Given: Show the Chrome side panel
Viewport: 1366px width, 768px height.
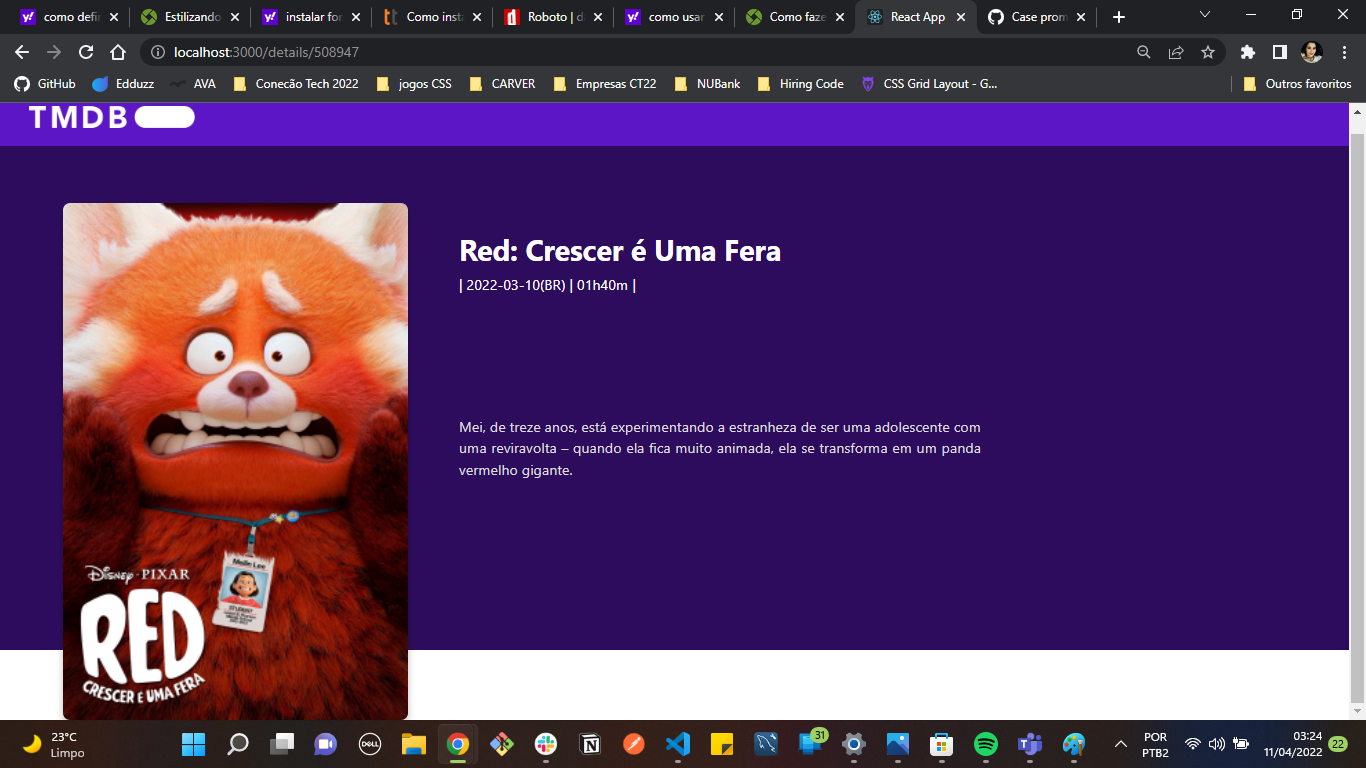Looking at the screenshot, I should pos(1279,52).
